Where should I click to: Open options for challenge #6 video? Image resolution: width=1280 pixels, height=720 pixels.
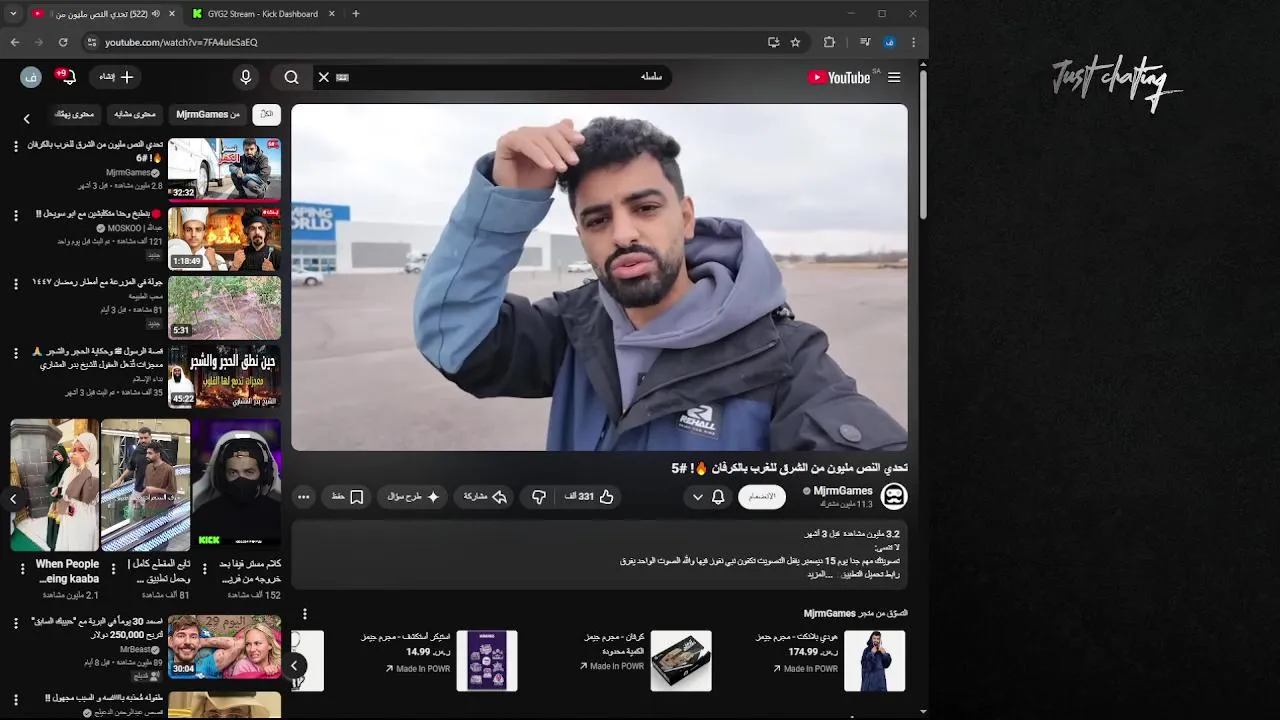(x=15, y=146)
